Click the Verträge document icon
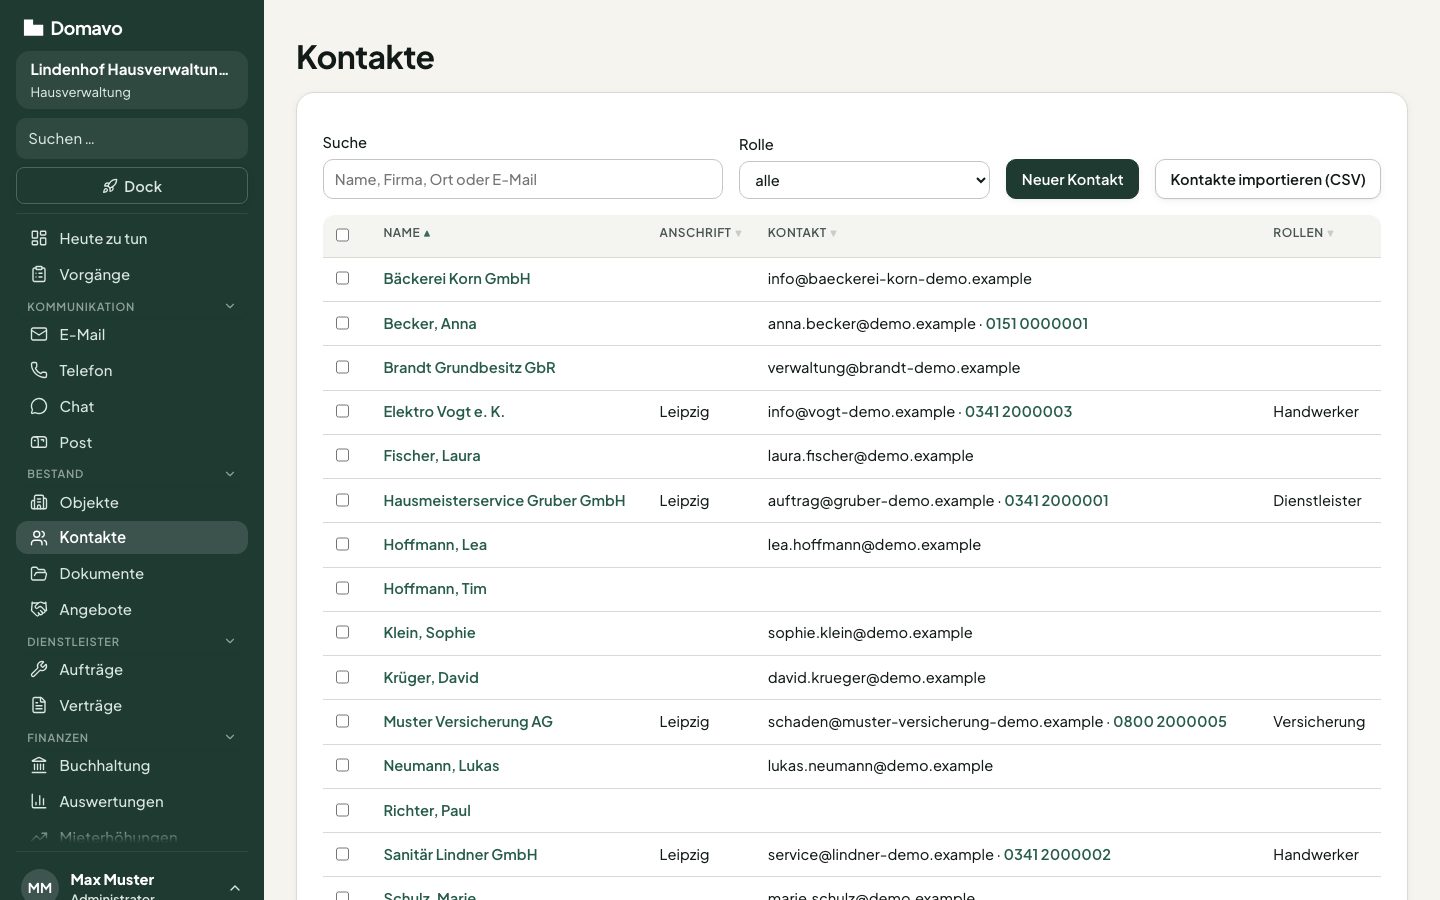Image resolution: width=1440 pixels, height=900 pixels. (39, 705)
